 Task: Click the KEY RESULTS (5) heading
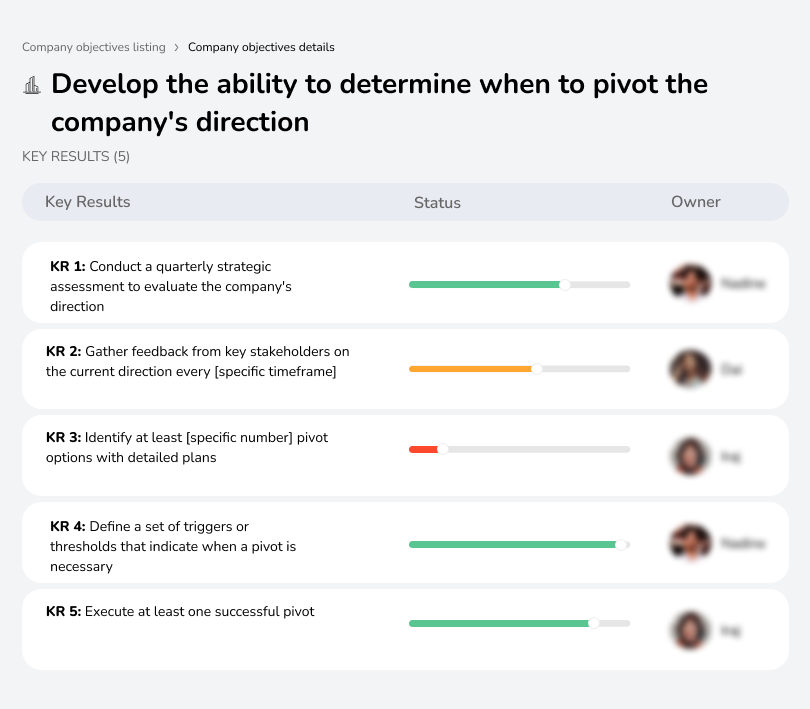point(75,157)
